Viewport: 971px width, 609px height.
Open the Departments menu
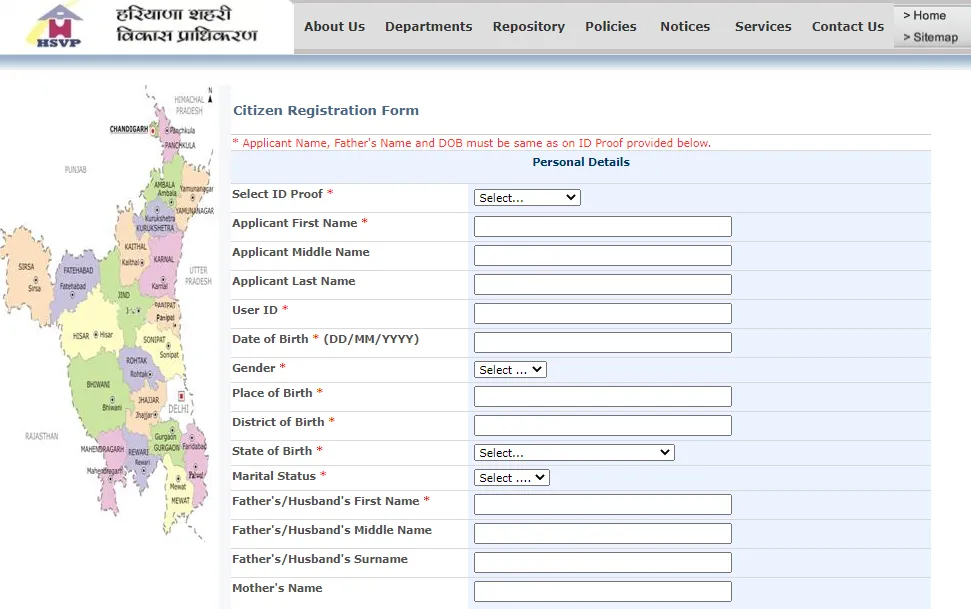click(428, 27)
